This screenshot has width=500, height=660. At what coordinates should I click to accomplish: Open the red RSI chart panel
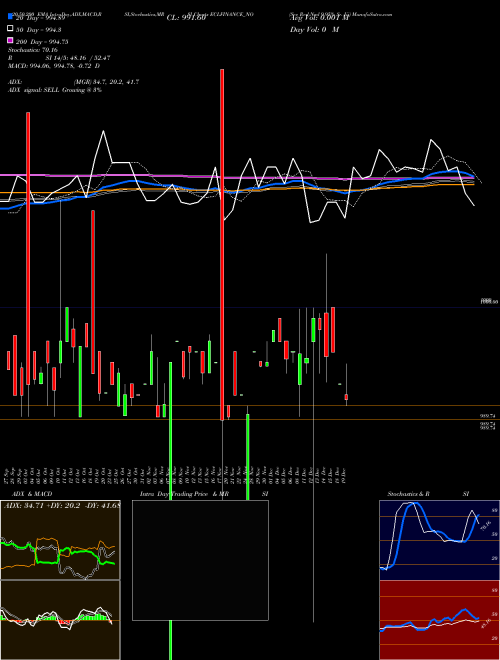439,620
